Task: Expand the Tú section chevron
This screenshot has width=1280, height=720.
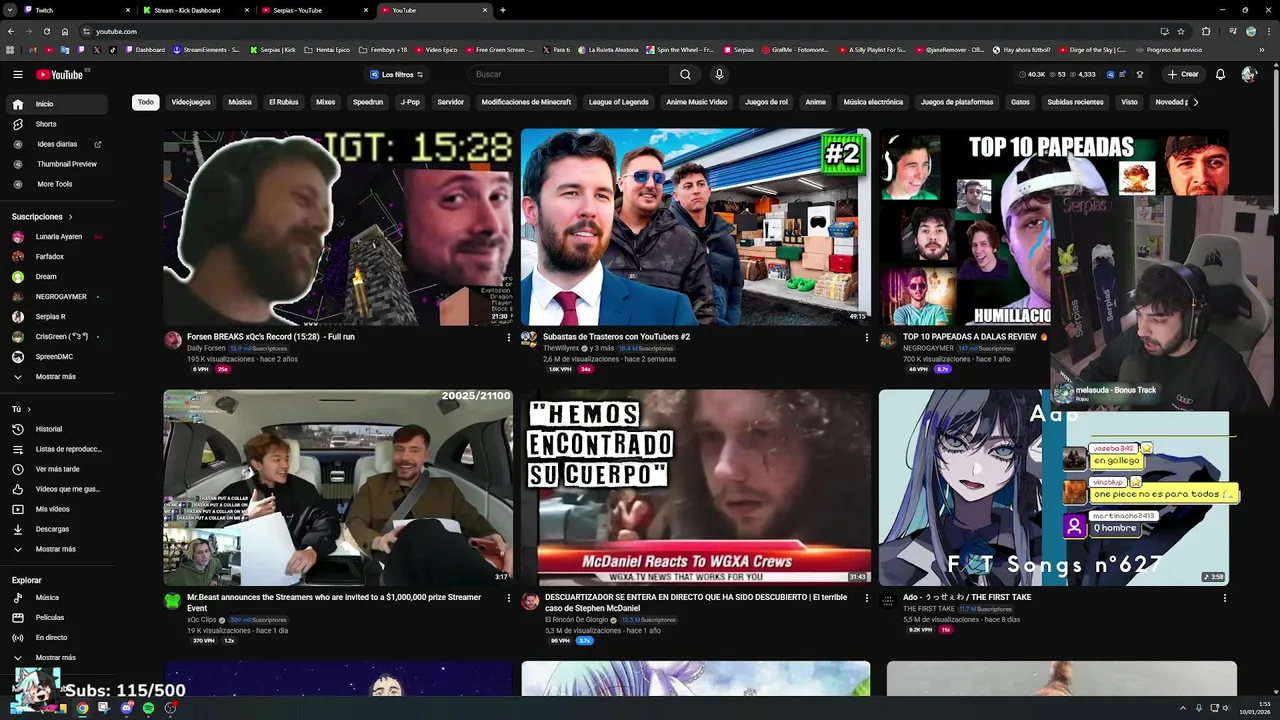Action: (x=29, y=409)
